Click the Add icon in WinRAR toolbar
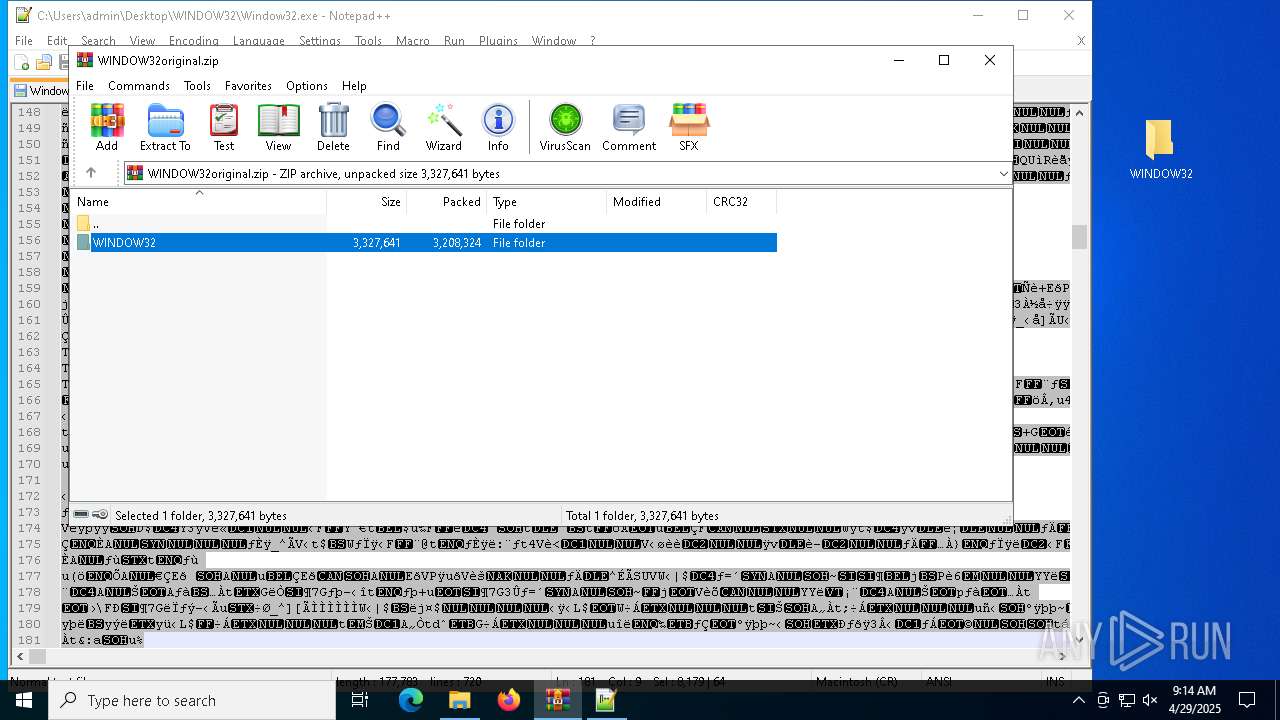The height and width of the screenshot is (720, 1280). pos(107,127)
